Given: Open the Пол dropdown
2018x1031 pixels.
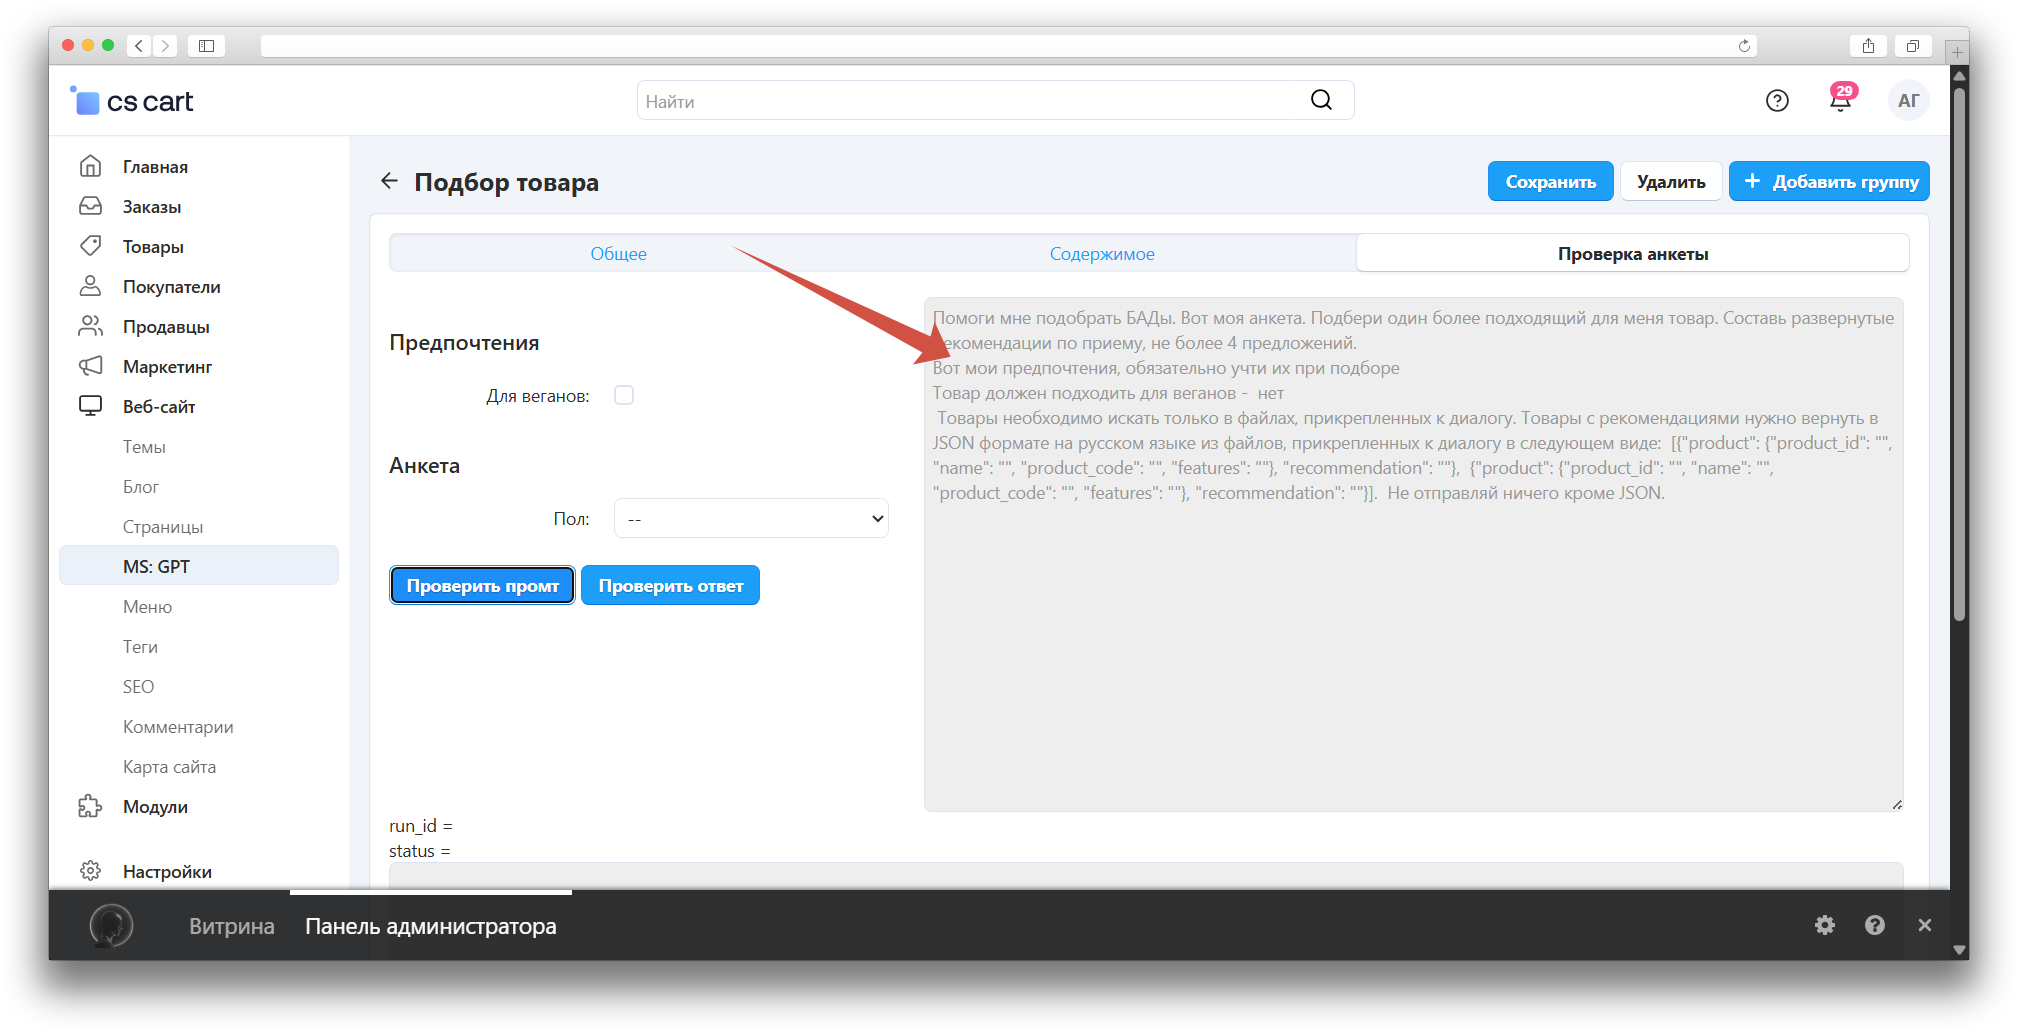Looking at the screenshot, I should (751, 518).
